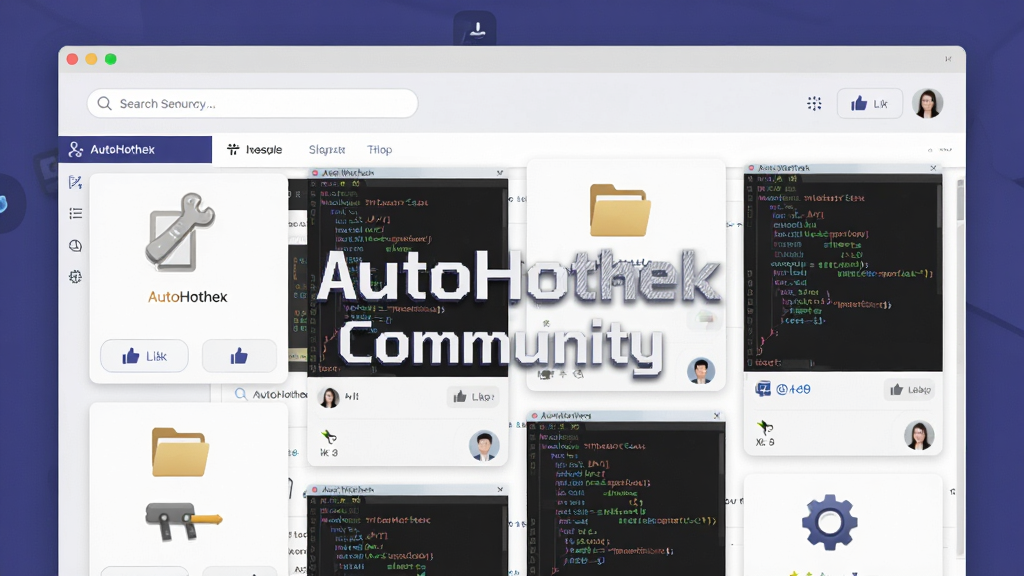Click the clock history icon in sidebar

(75, 246)
